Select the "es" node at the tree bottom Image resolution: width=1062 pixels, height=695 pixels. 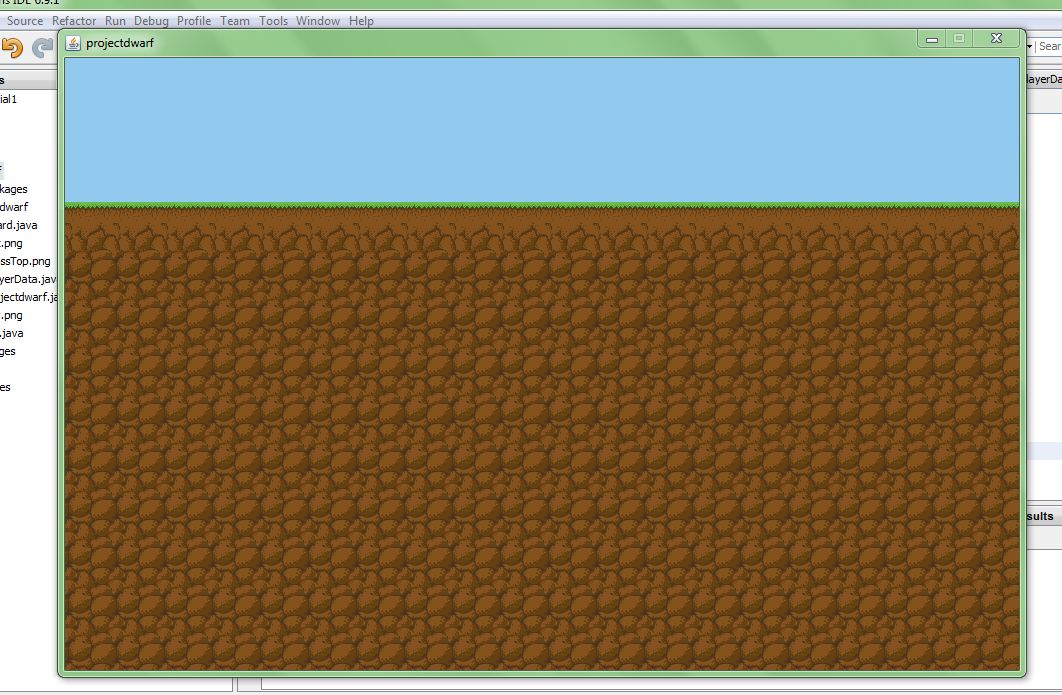5,387
